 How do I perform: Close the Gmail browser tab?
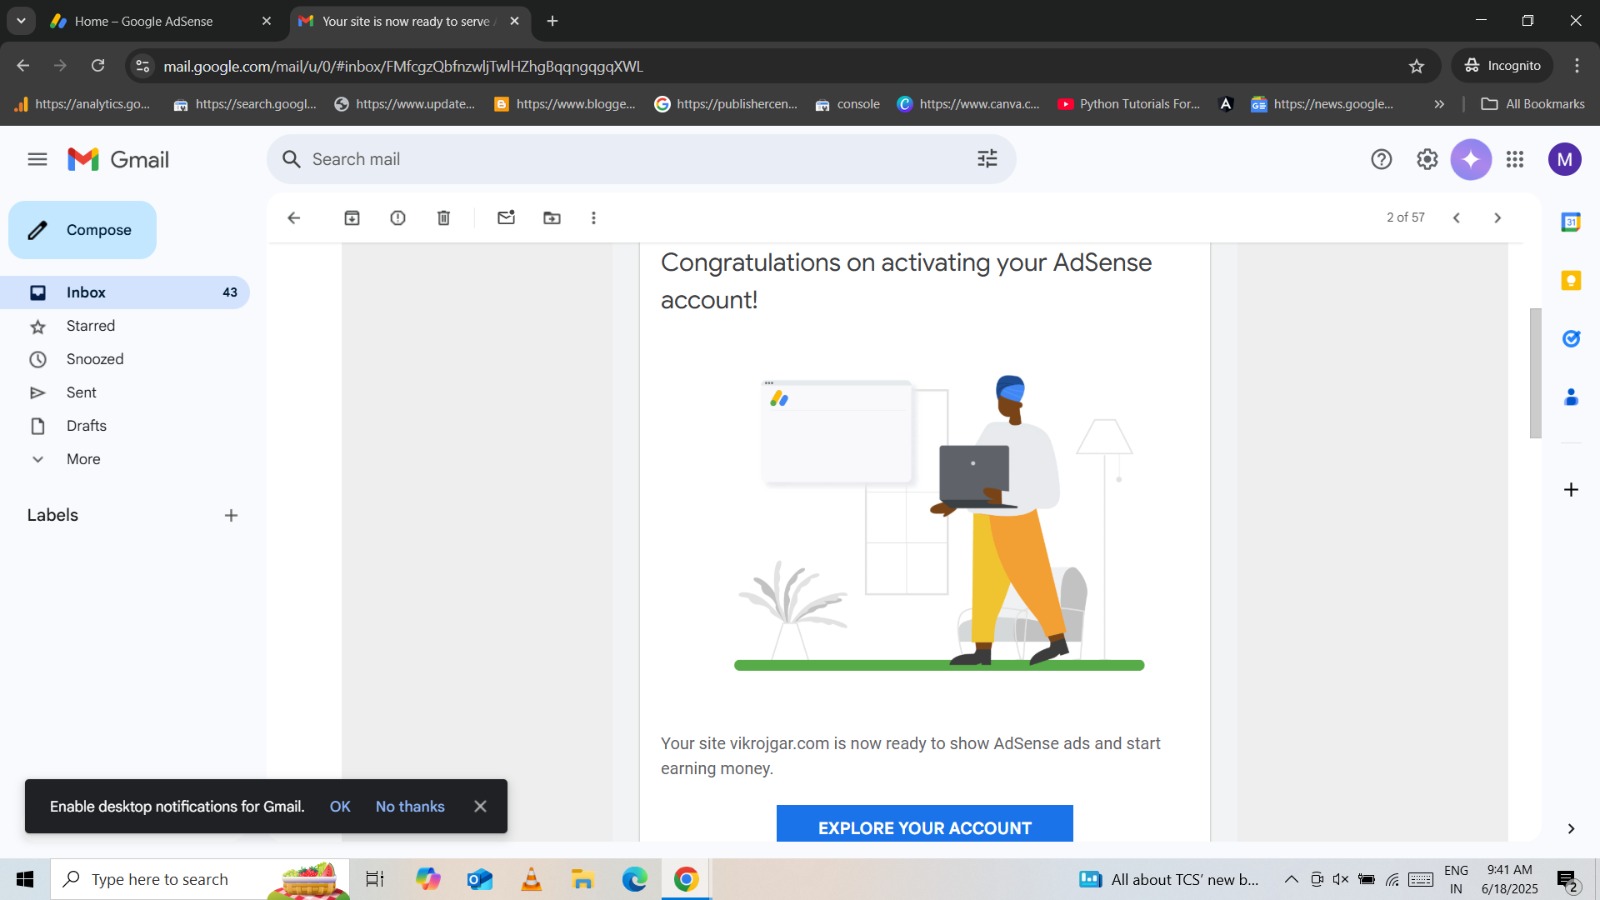click(x=514, y=21)
